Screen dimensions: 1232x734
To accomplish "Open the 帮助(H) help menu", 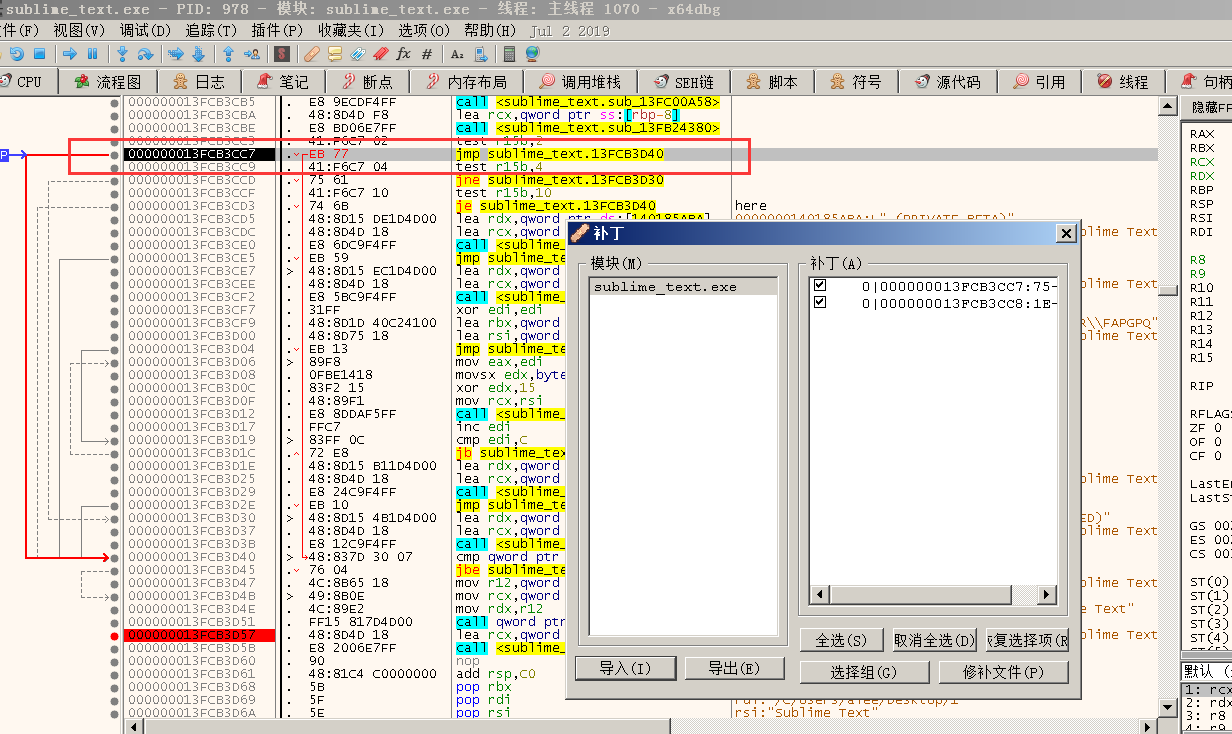I will click(x=491, y=31).
